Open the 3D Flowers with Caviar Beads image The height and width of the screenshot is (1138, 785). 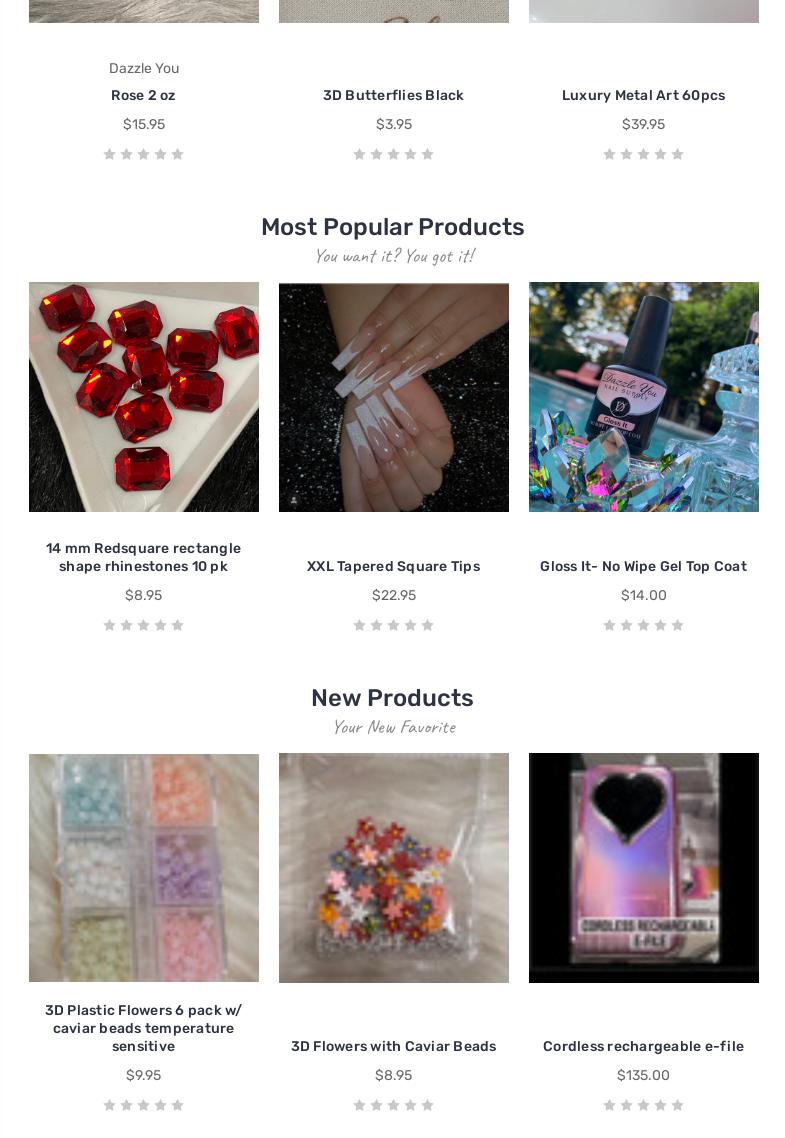(394, 868)
